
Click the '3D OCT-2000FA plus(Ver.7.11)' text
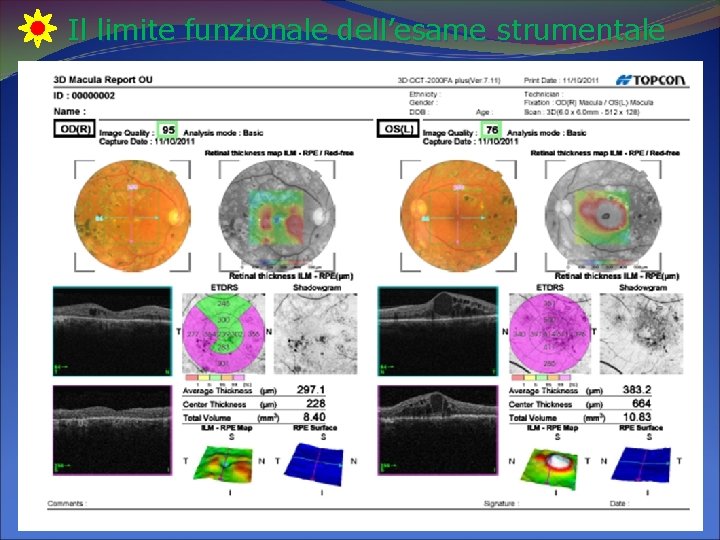(449, 80)
